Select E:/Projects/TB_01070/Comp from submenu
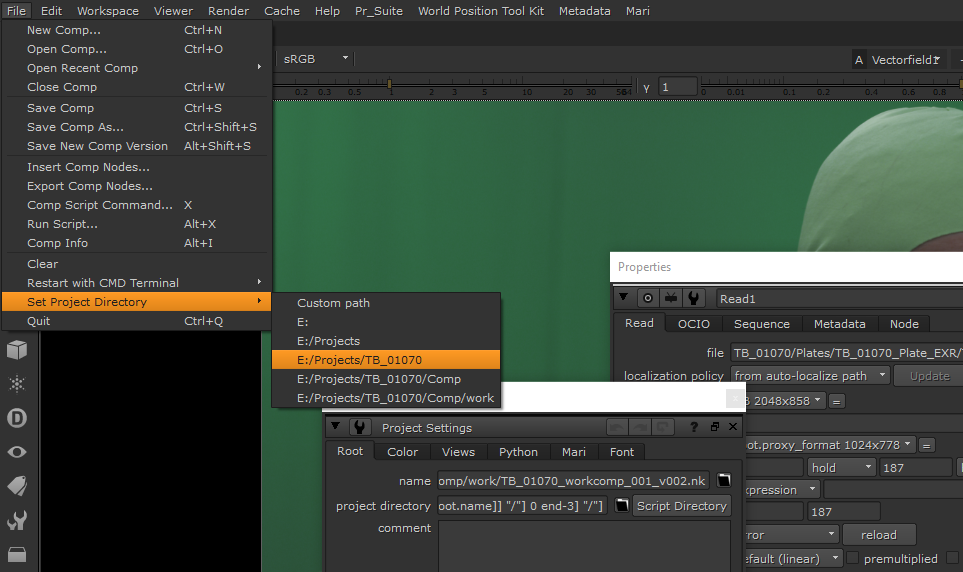Viewport: 963px width, 572px height. pos(378,379)
